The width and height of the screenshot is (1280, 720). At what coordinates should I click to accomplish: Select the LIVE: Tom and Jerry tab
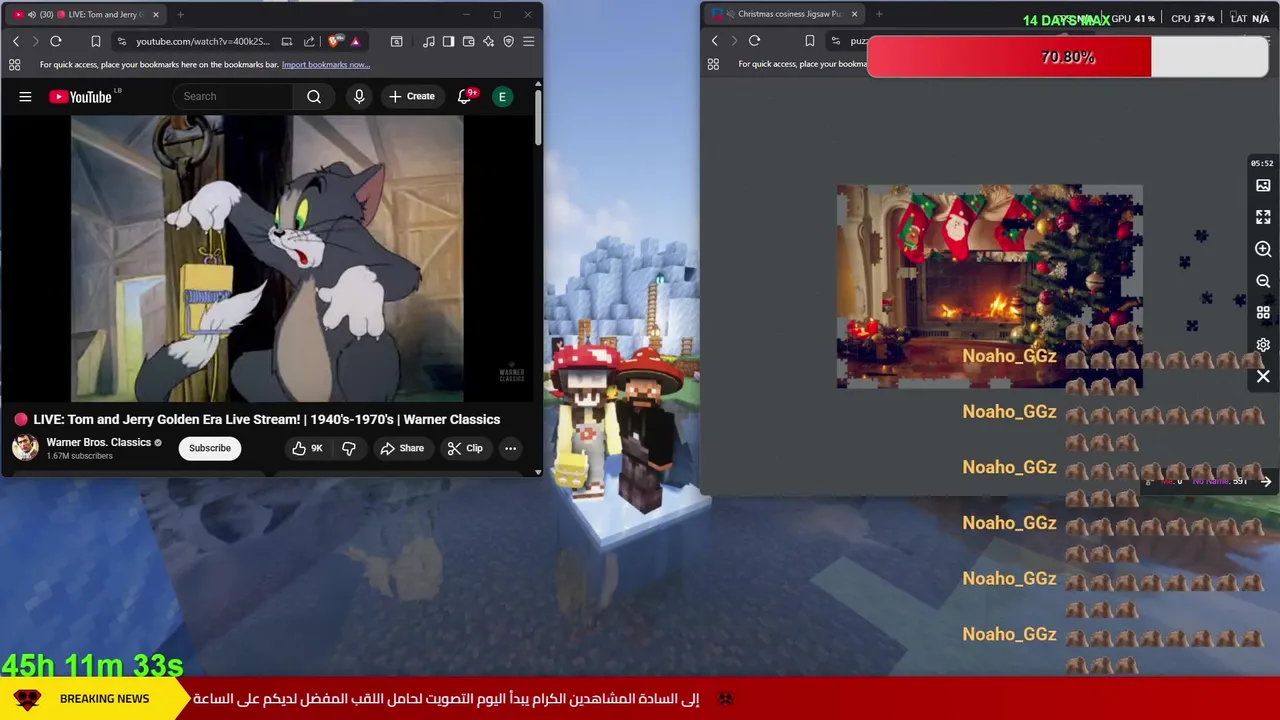(x=85, y=14)
